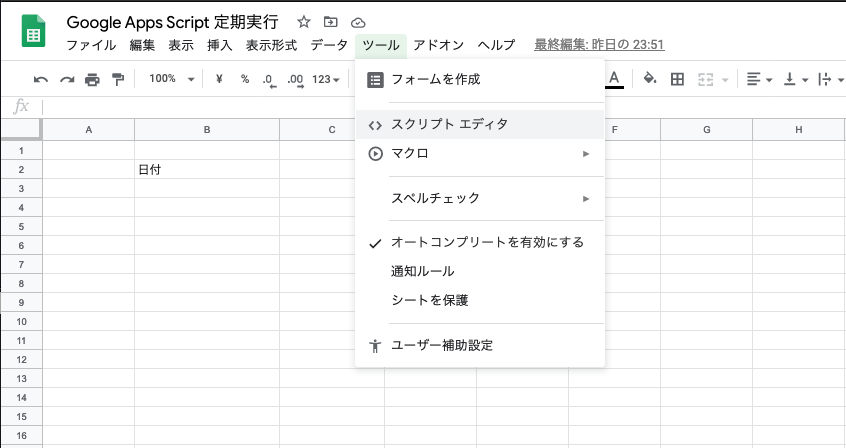Select column G header

coord(706,130)
